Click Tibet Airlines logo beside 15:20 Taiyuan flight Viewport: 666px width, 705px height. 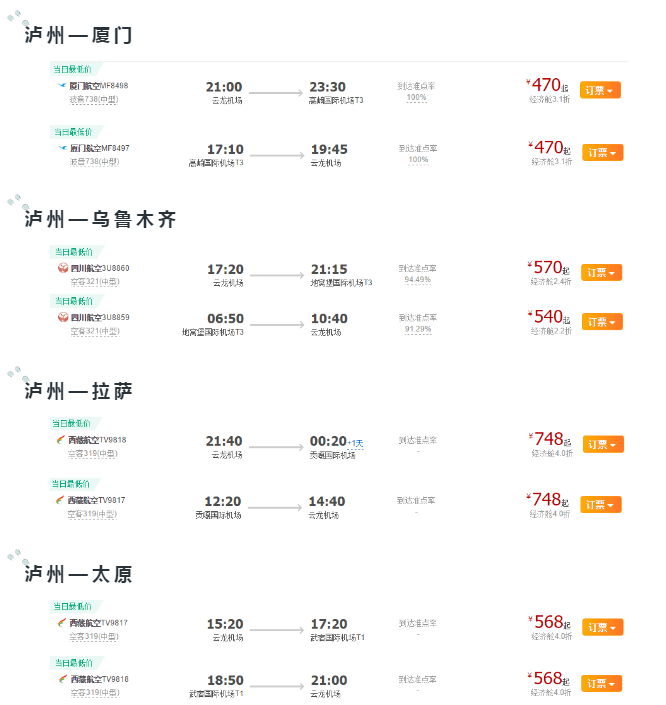pyautogui.click(x=62, y=623)
